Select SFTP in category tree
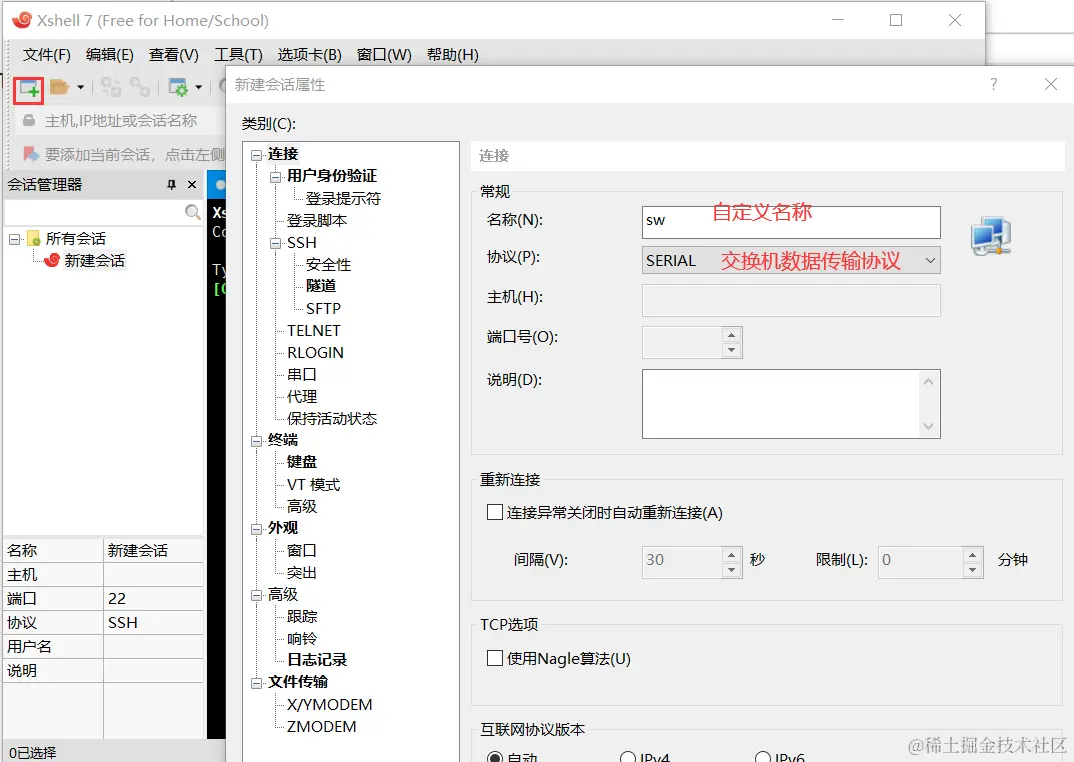 323,308
